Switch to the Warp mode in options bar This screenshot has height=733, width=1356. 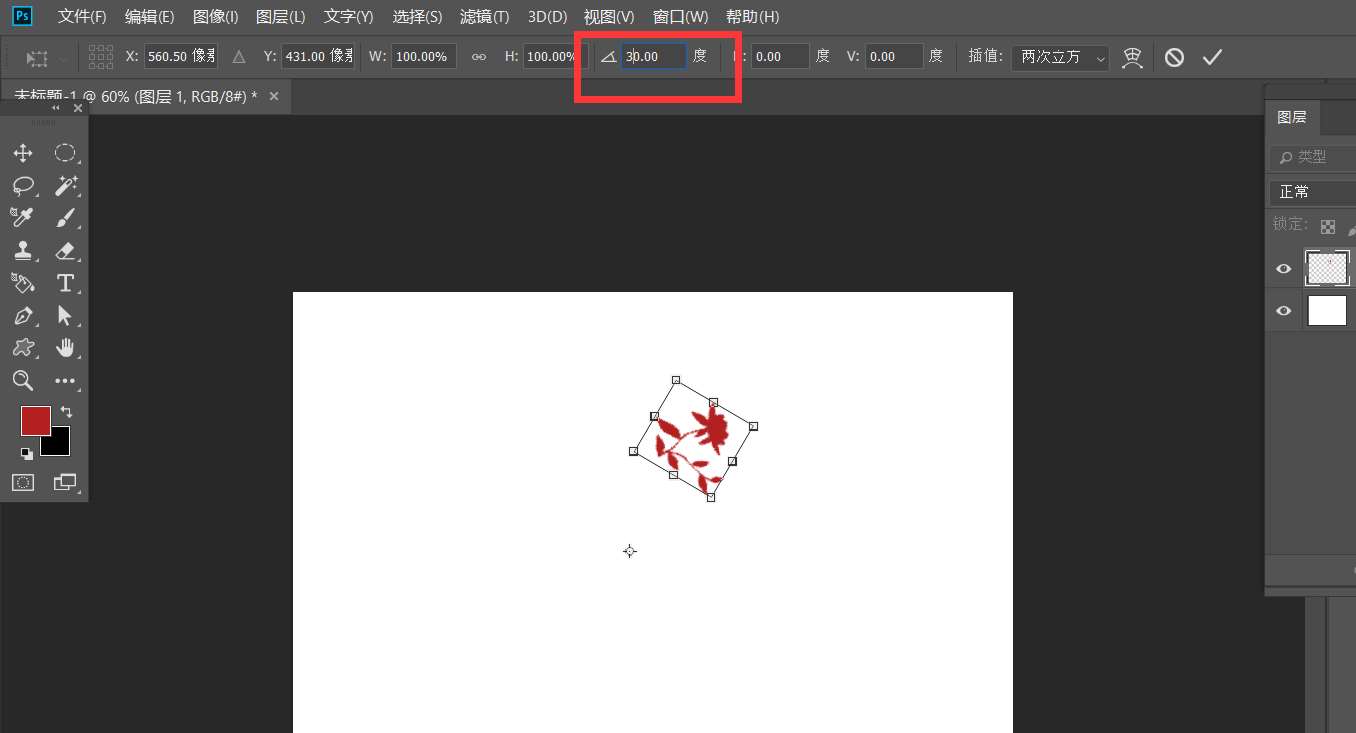point(1131,57)
